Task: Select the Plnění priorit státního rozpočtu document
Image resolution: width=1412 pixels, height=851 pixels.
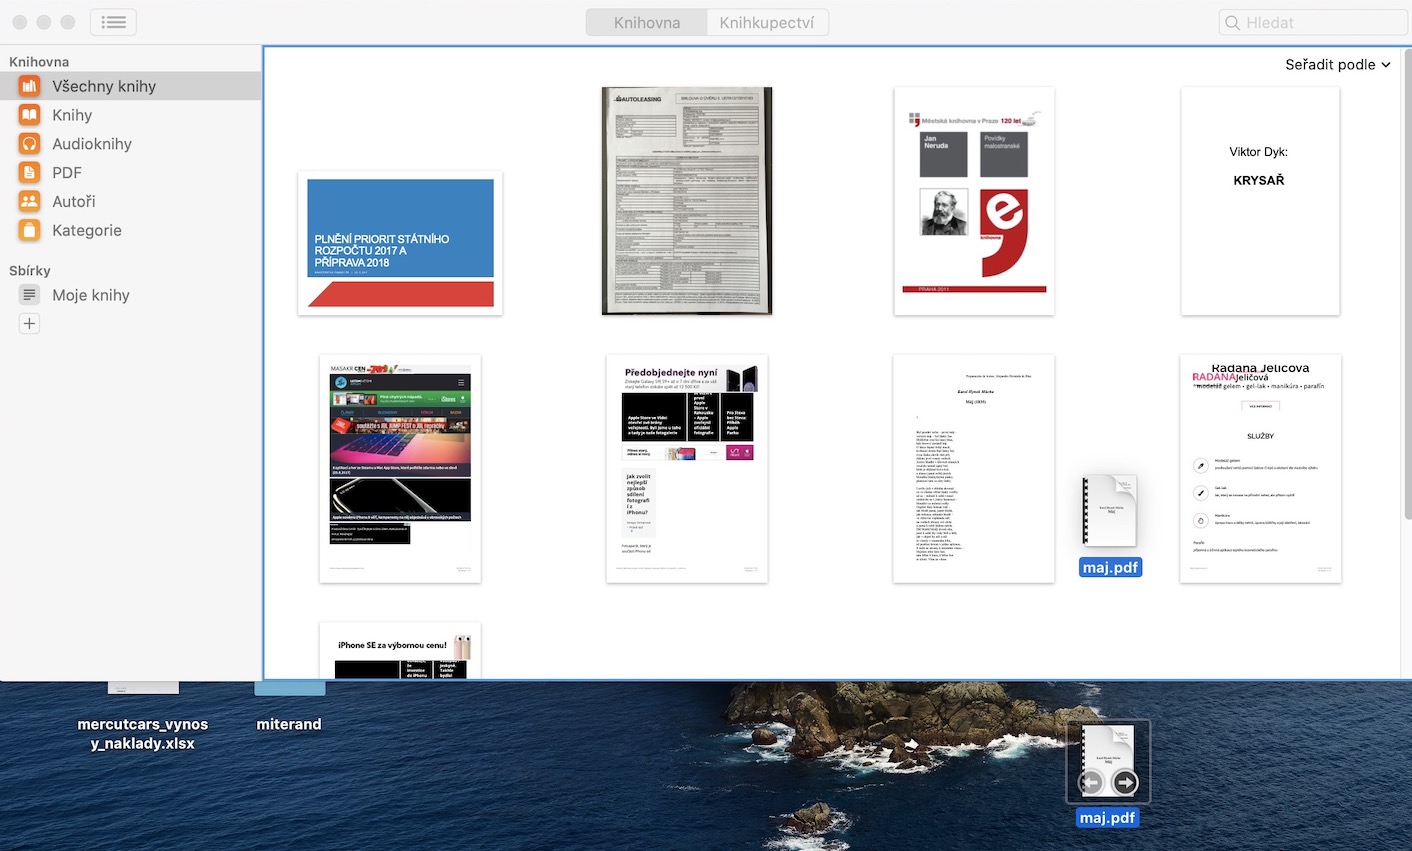Action: (x=400, y=243)
